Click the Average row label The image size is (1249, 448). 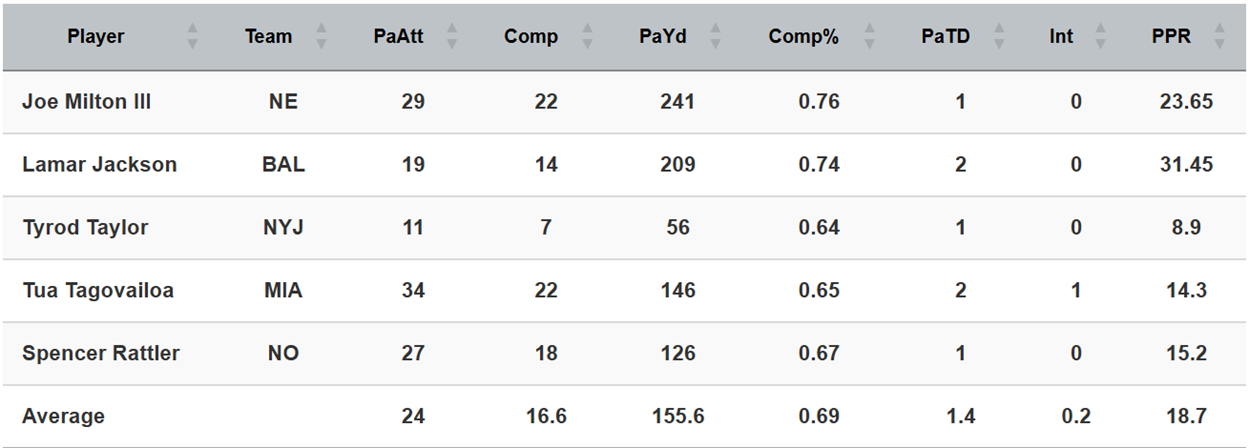click(x=63, y=416)
